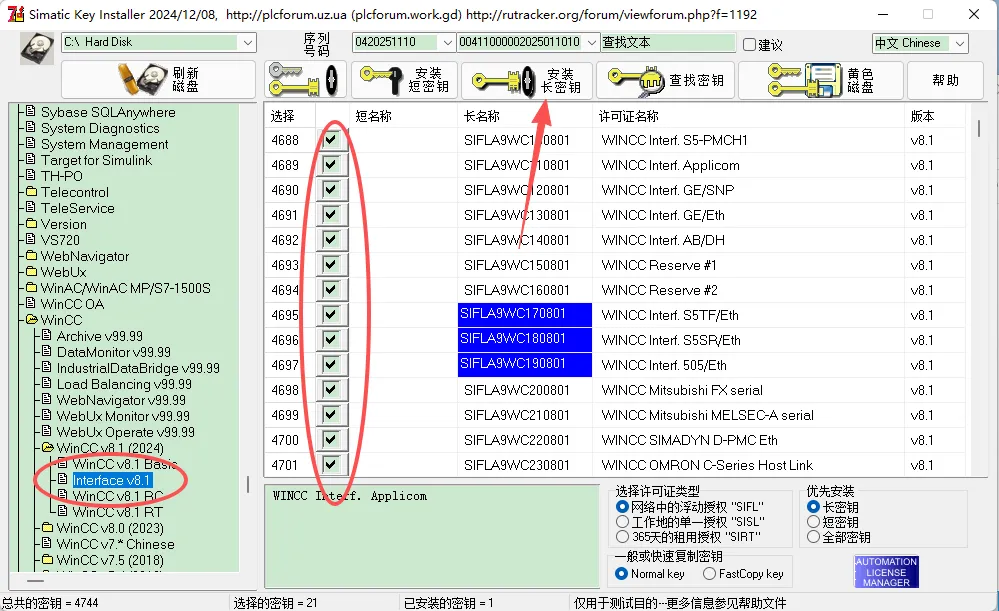Click the install short key button

404,80
